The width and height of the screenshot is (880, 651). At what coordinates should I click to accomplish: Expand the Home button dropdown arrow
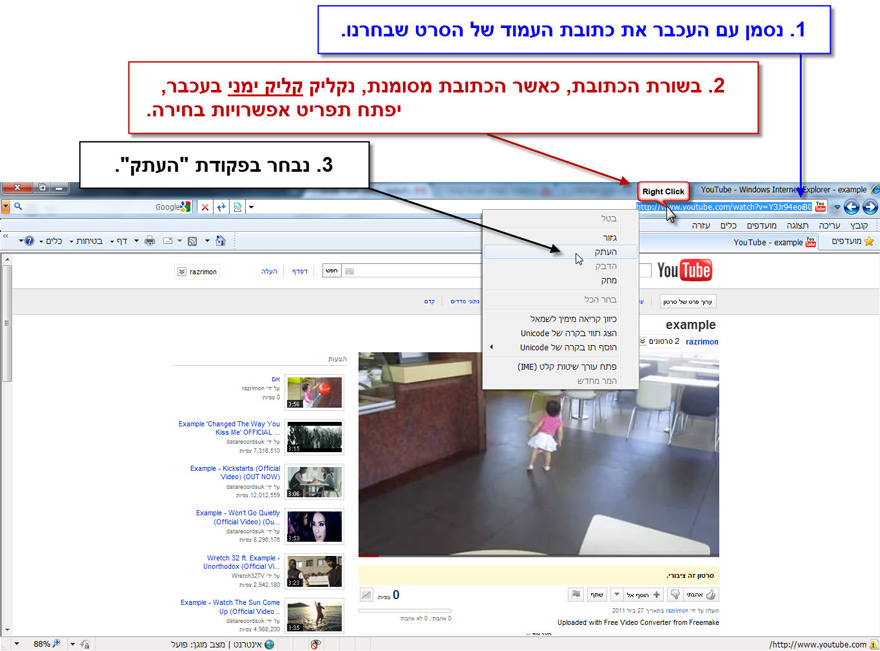point(207,241)
